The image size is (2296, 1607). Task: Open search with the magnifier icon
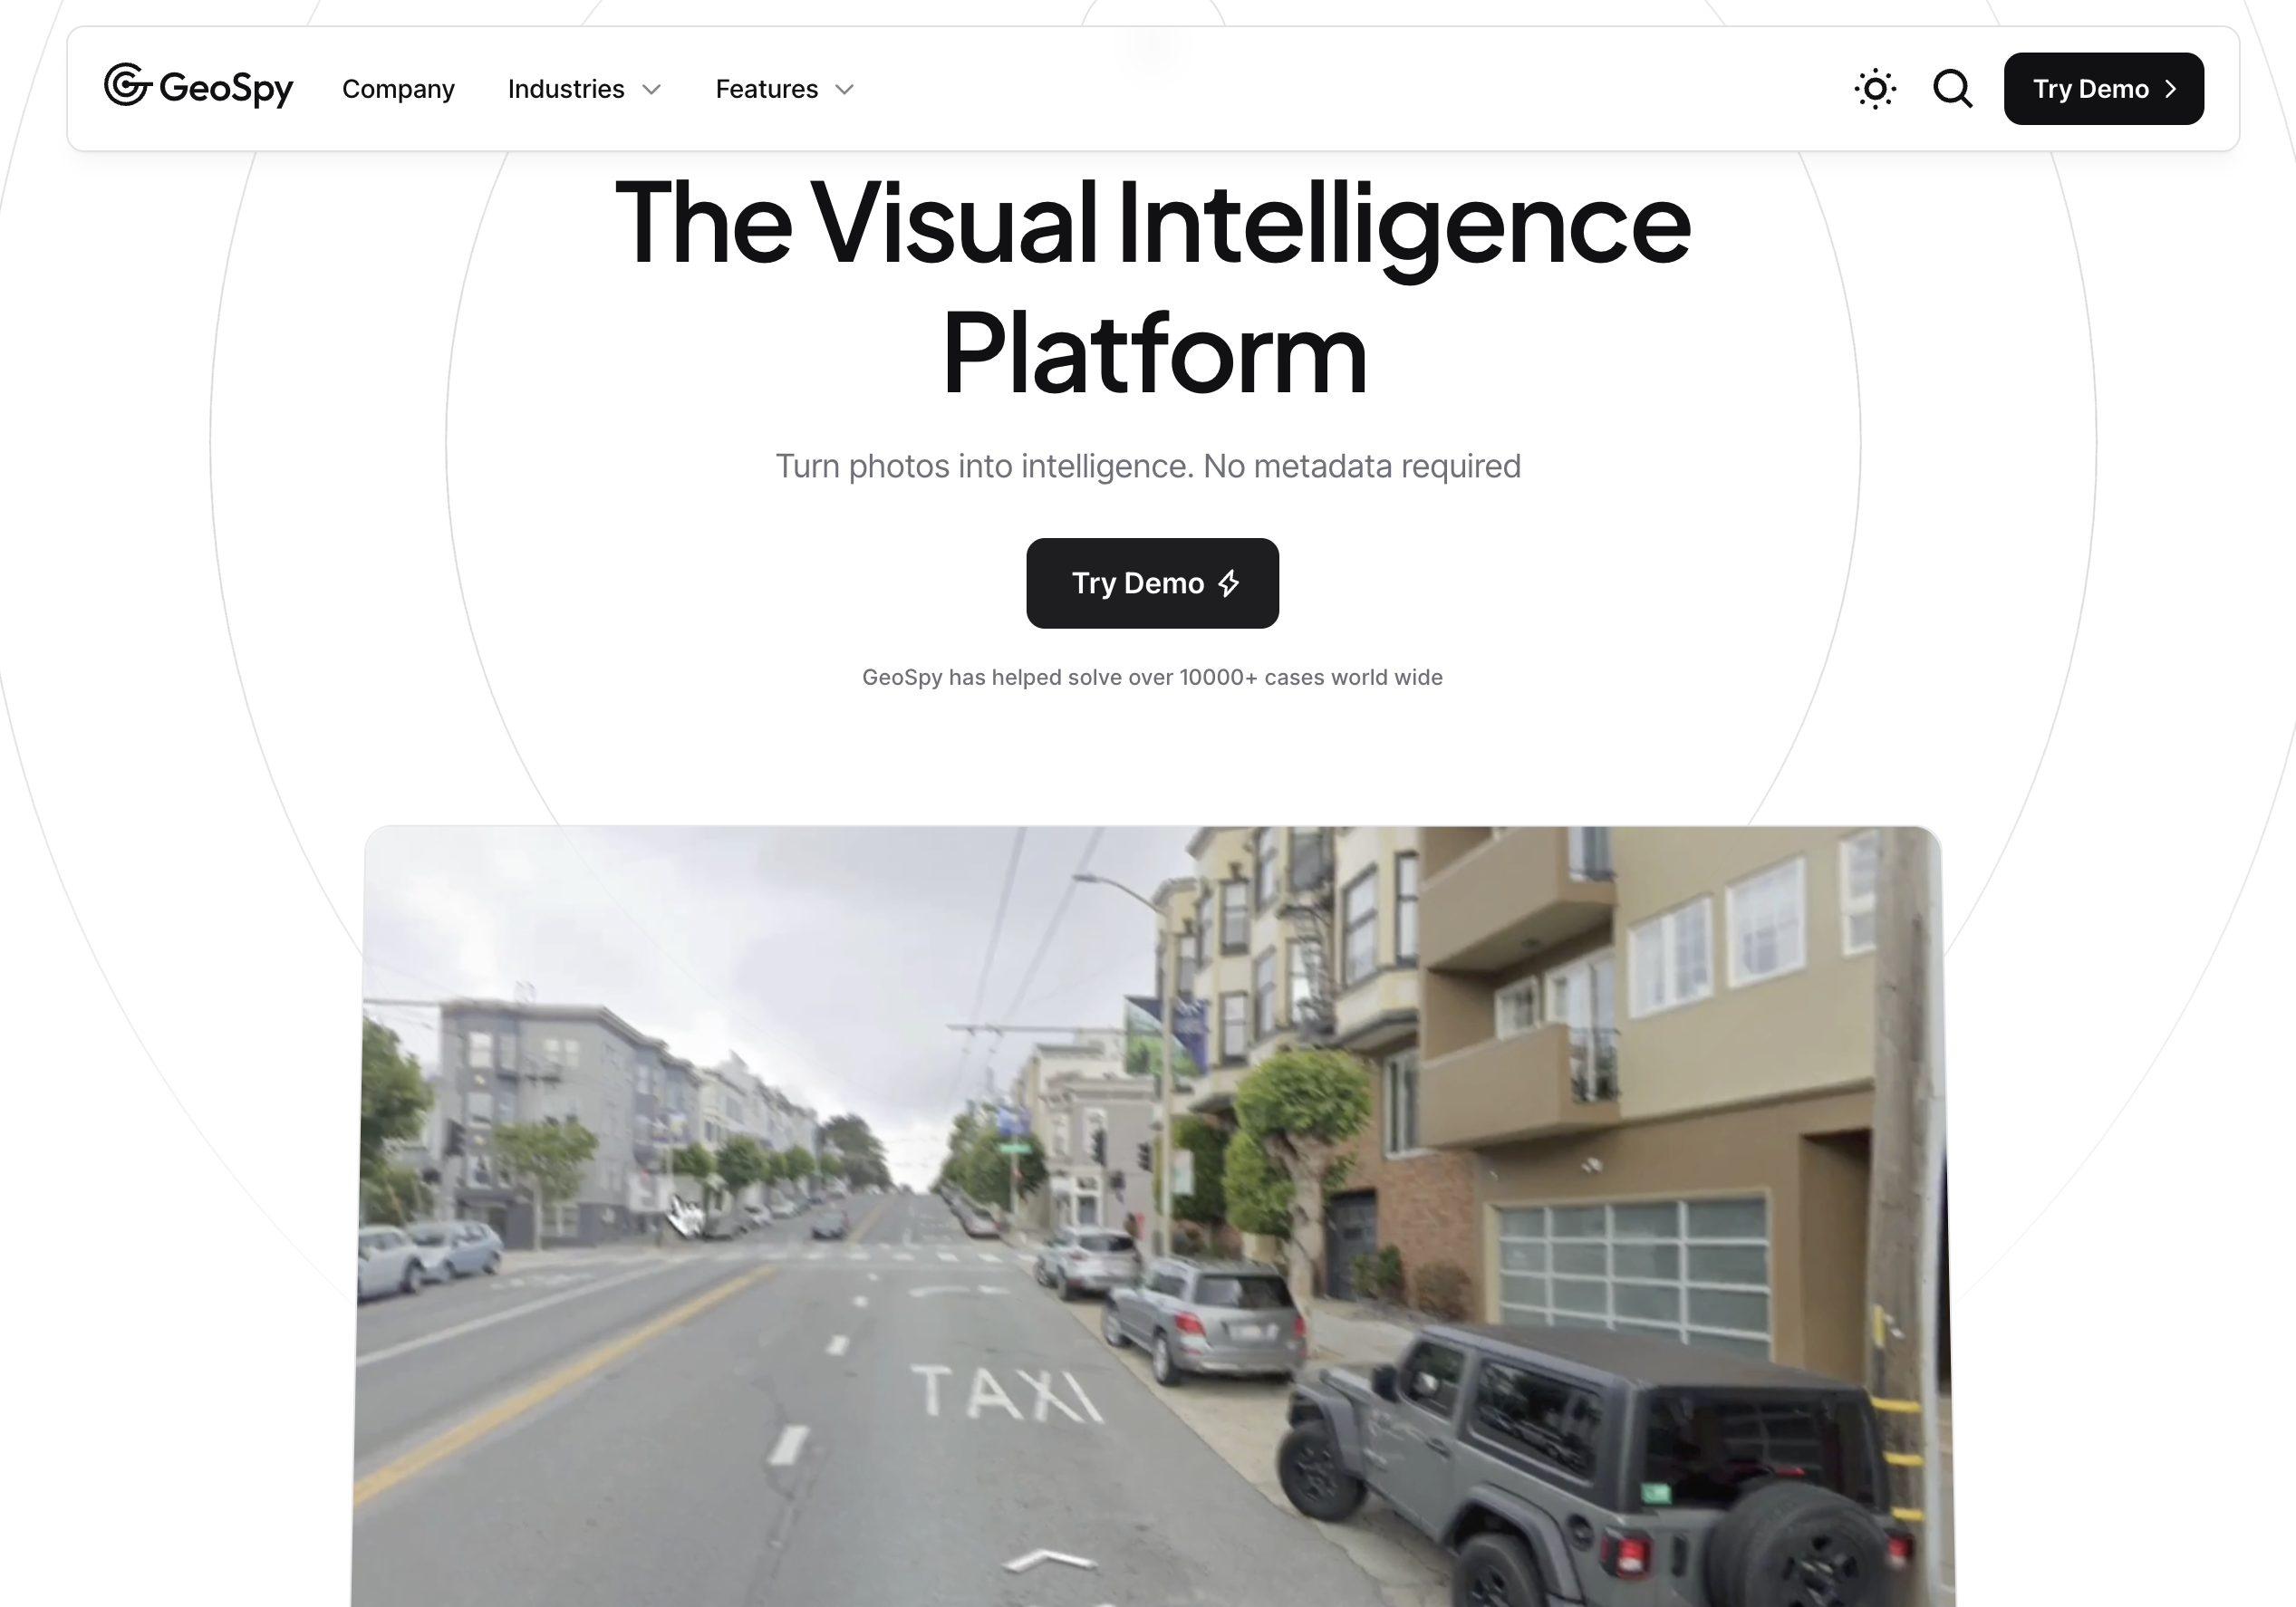coord(1952,89)
